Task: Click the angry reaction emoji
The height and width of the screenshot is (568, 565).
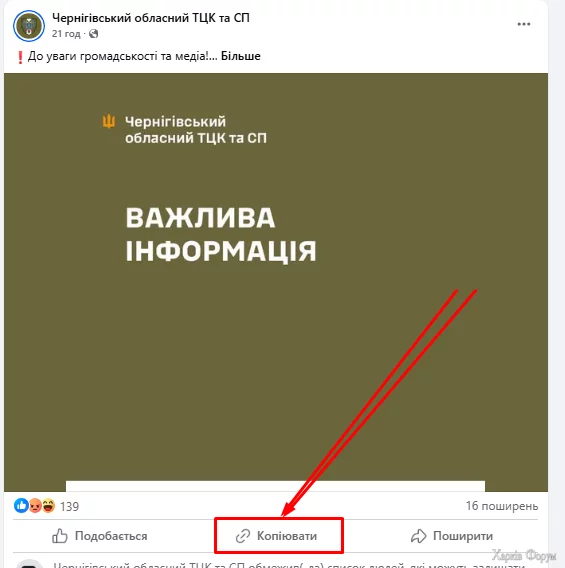Action: (35, 506)
